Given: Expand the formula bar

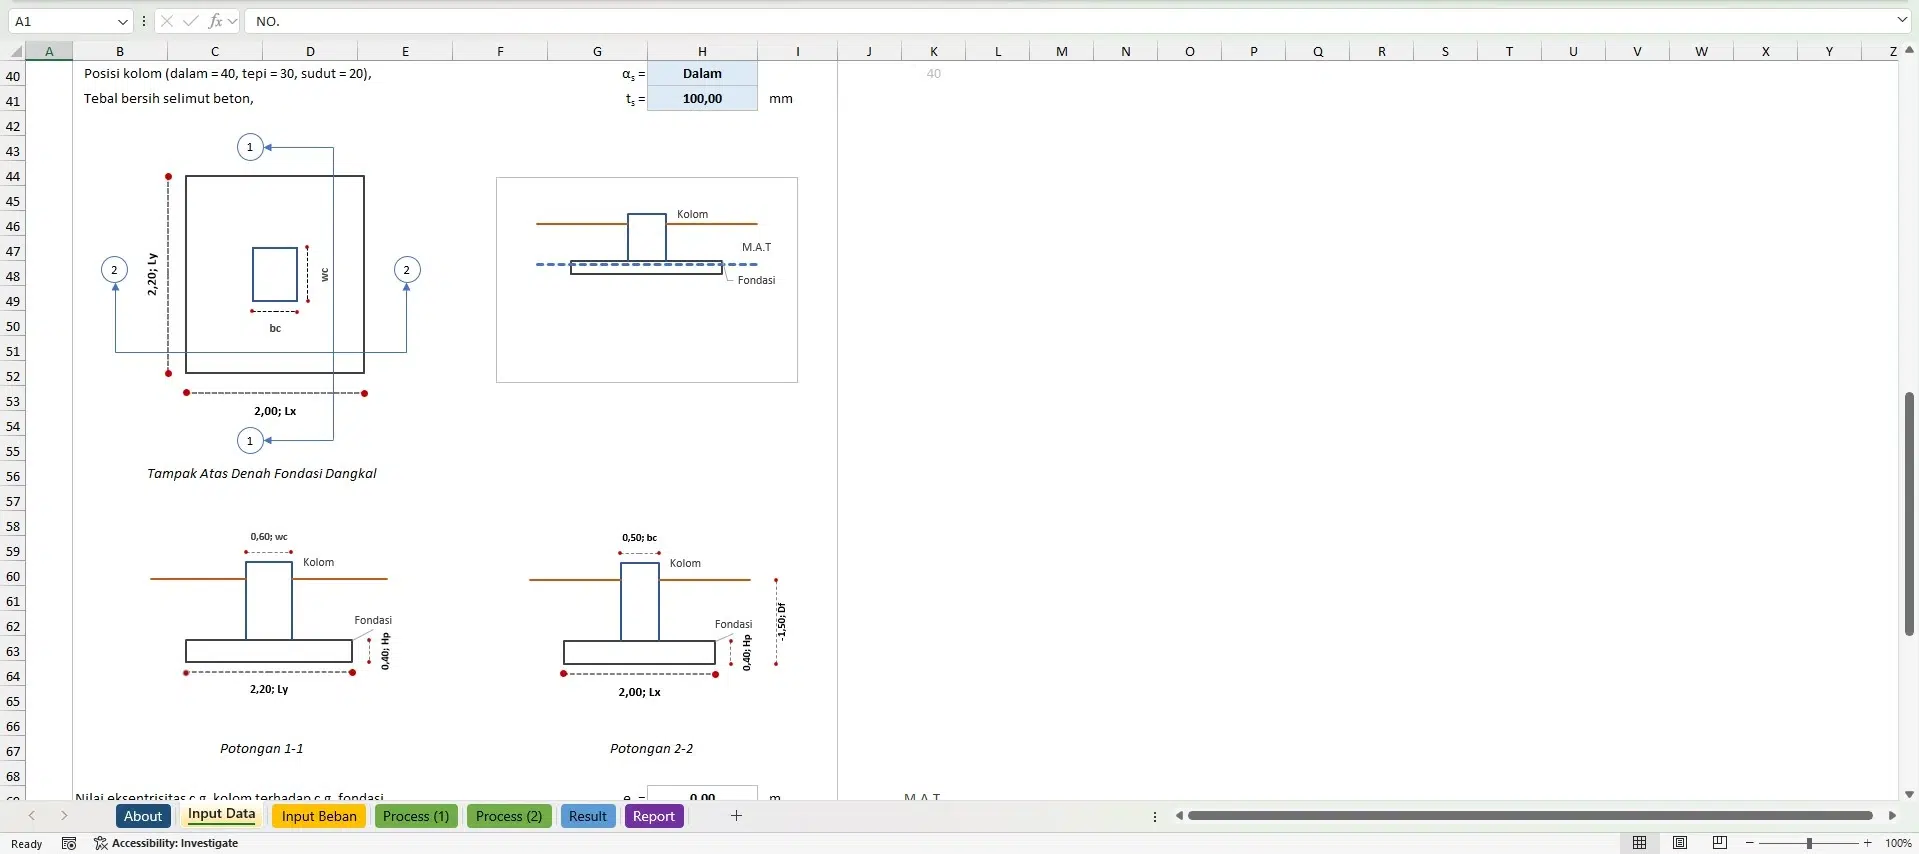Looking at the screenshot, I should pyautogui.click(x=1902, y=20).
